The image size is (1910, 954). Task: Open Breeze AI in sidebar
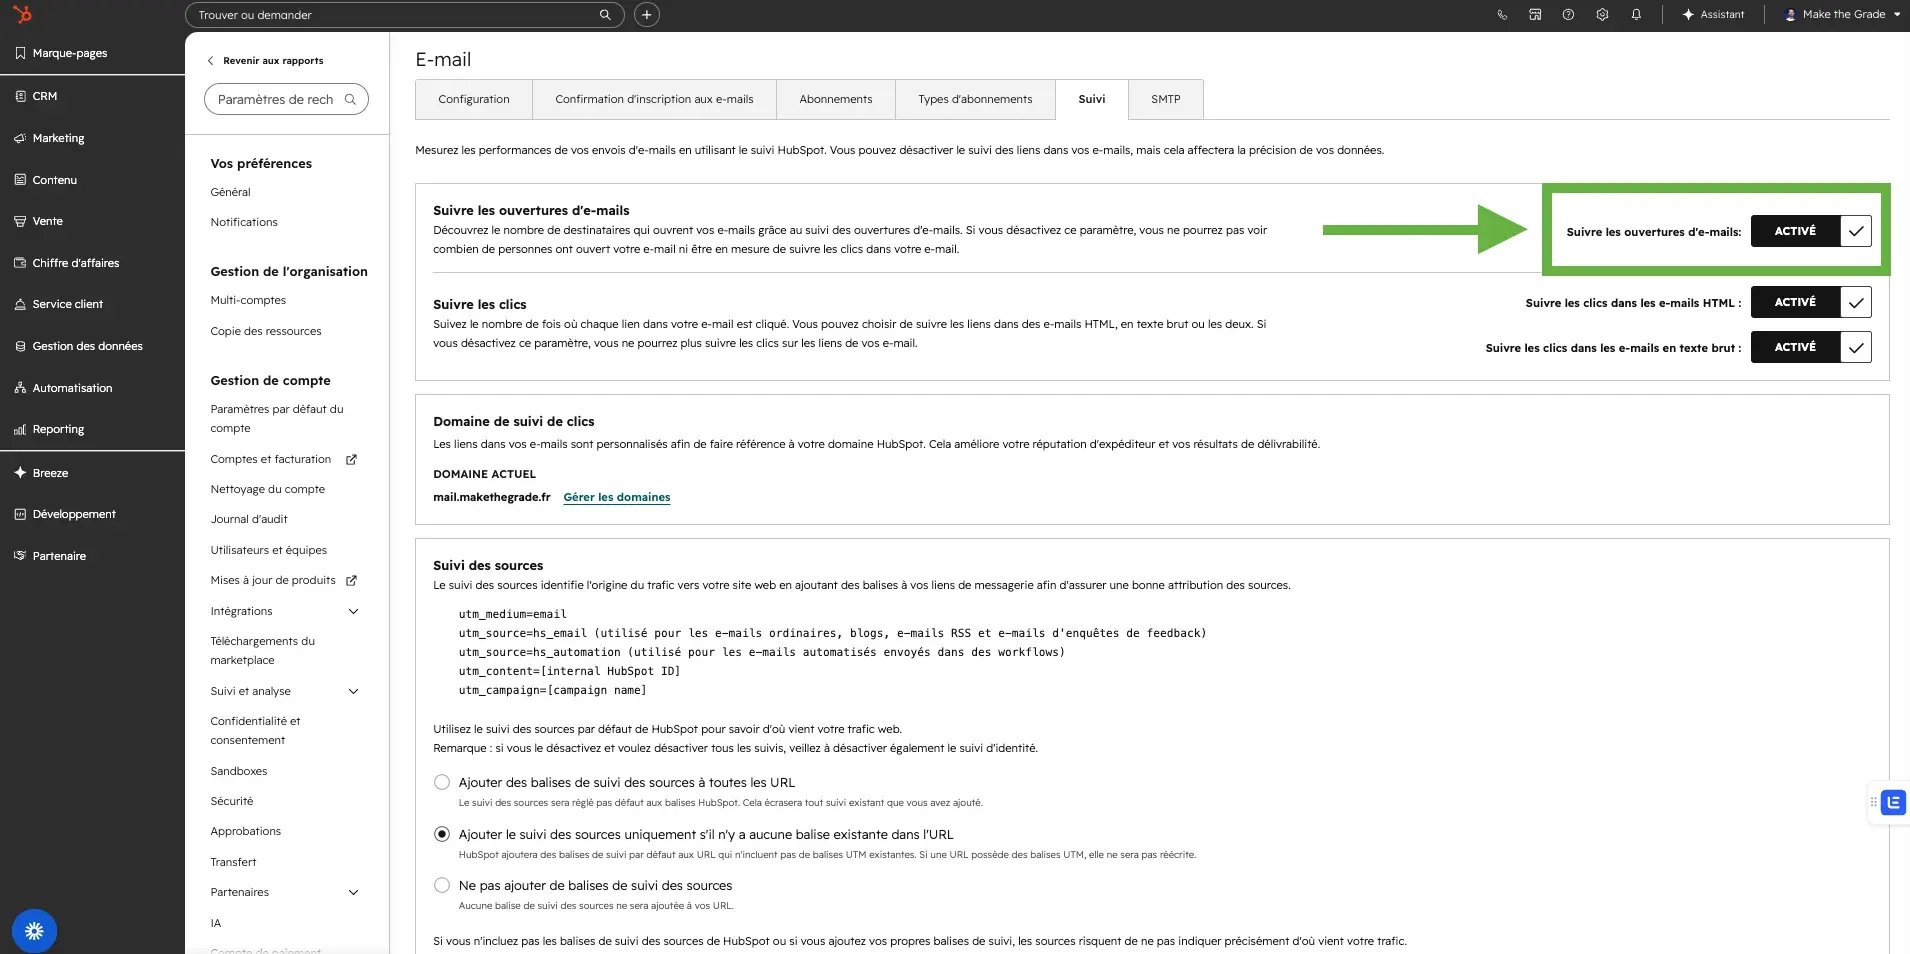pos(41,473)
